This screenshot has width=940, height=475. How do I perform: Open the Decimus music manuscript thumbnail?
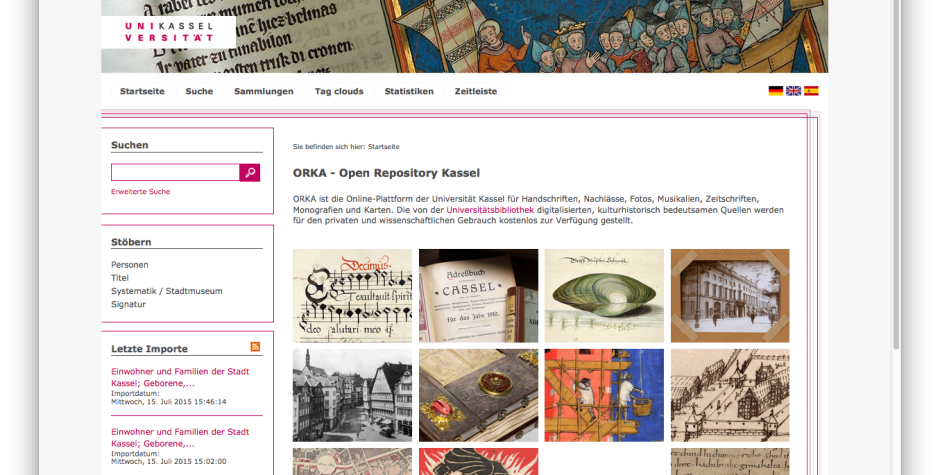click(352, 296)
